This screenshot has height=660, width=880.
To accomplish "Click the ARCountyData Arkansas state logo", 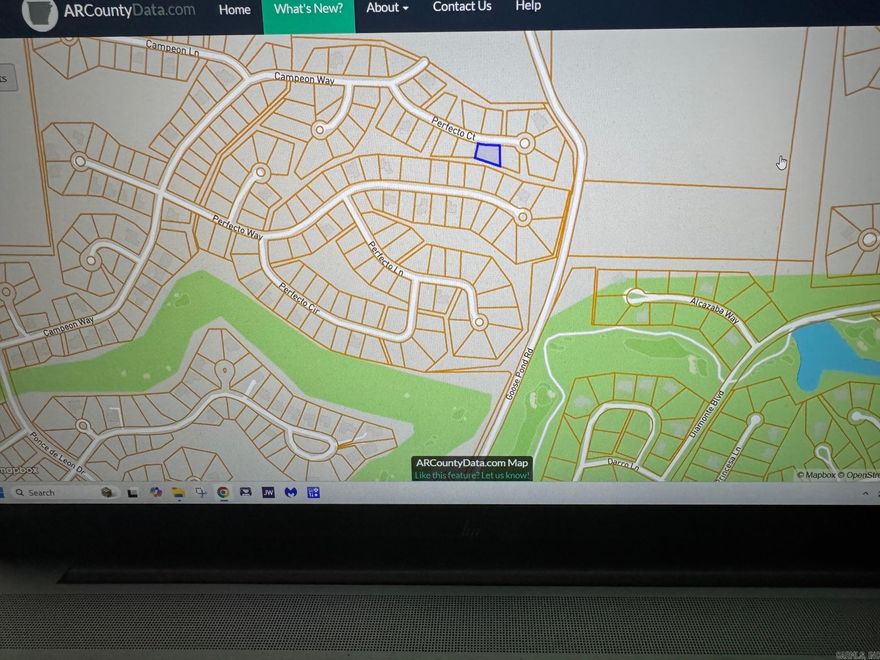I will tap(40, 13).
